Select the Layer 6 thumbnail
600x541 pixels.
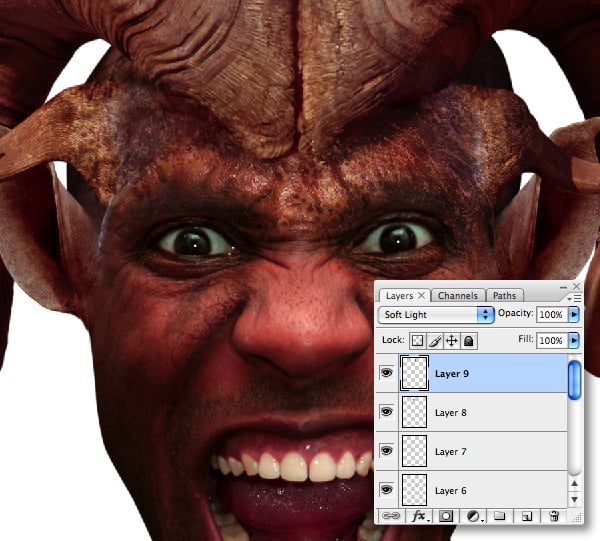coord(414,489)
